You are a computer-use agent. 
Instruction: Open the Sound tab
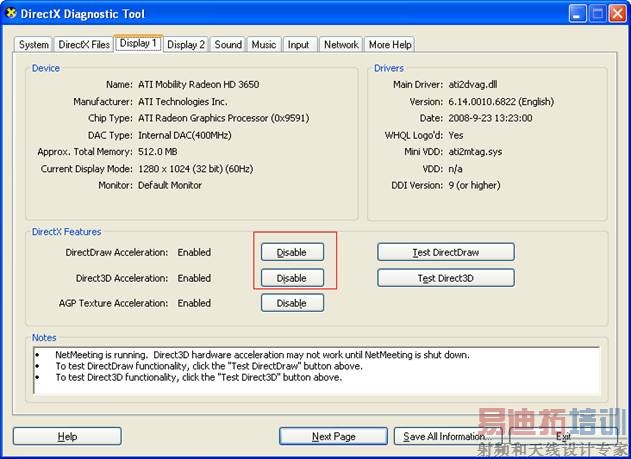(228, 45)
